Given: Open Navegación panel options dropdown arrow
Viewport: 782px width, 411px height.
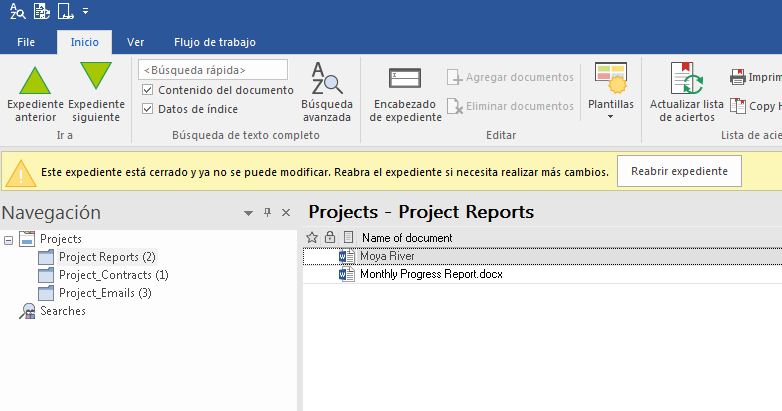Looking at the screenshot, I should [x=248, y=213].
